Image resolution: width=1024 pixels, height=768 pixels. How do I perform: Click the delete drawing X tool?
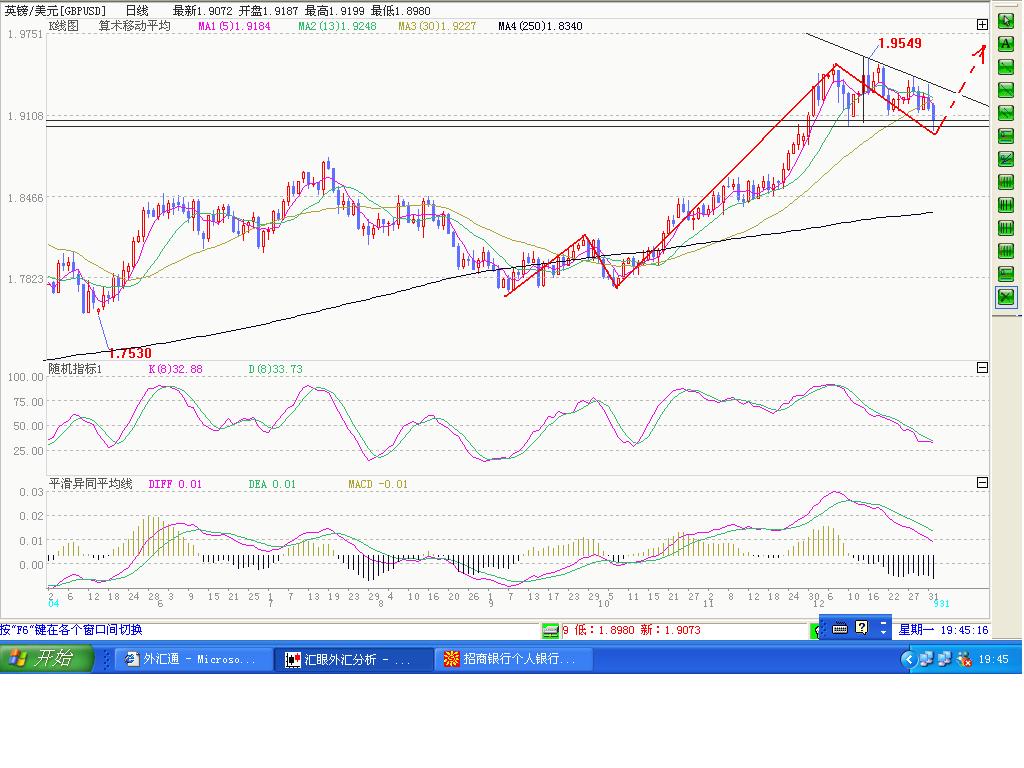(1005, 296)
